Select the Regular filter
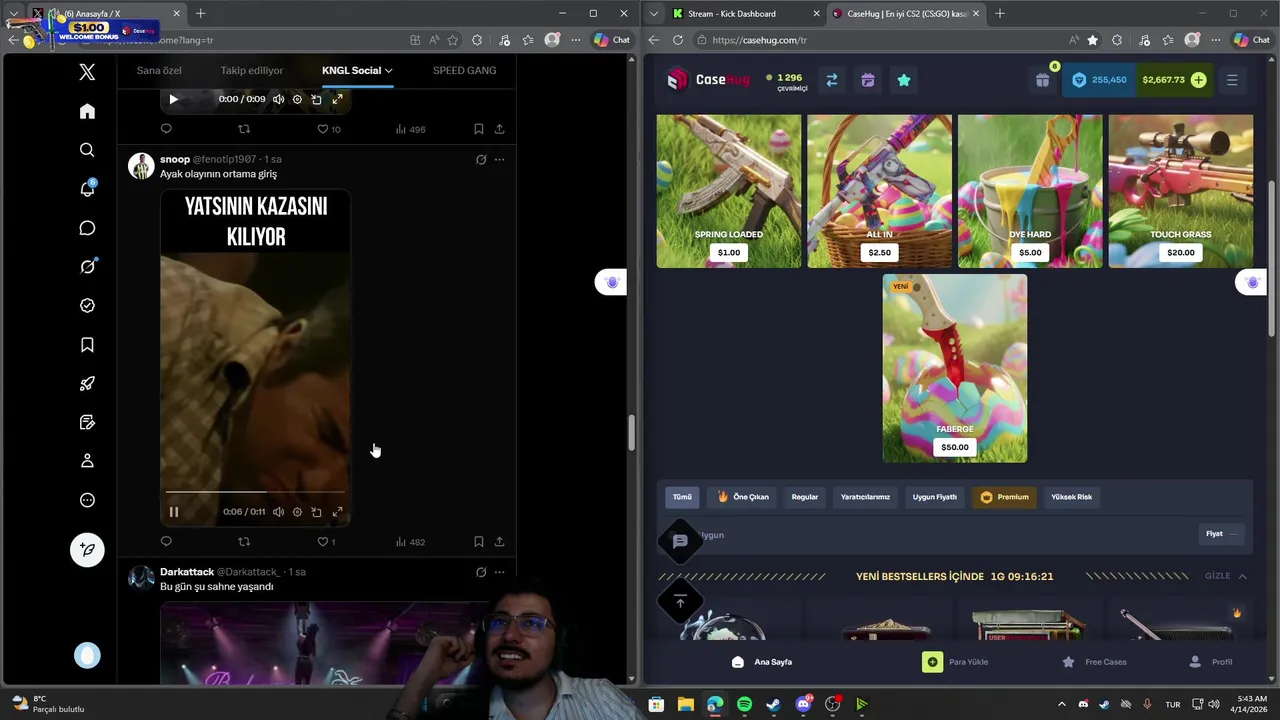The image size is (1280, 720). 805,497
